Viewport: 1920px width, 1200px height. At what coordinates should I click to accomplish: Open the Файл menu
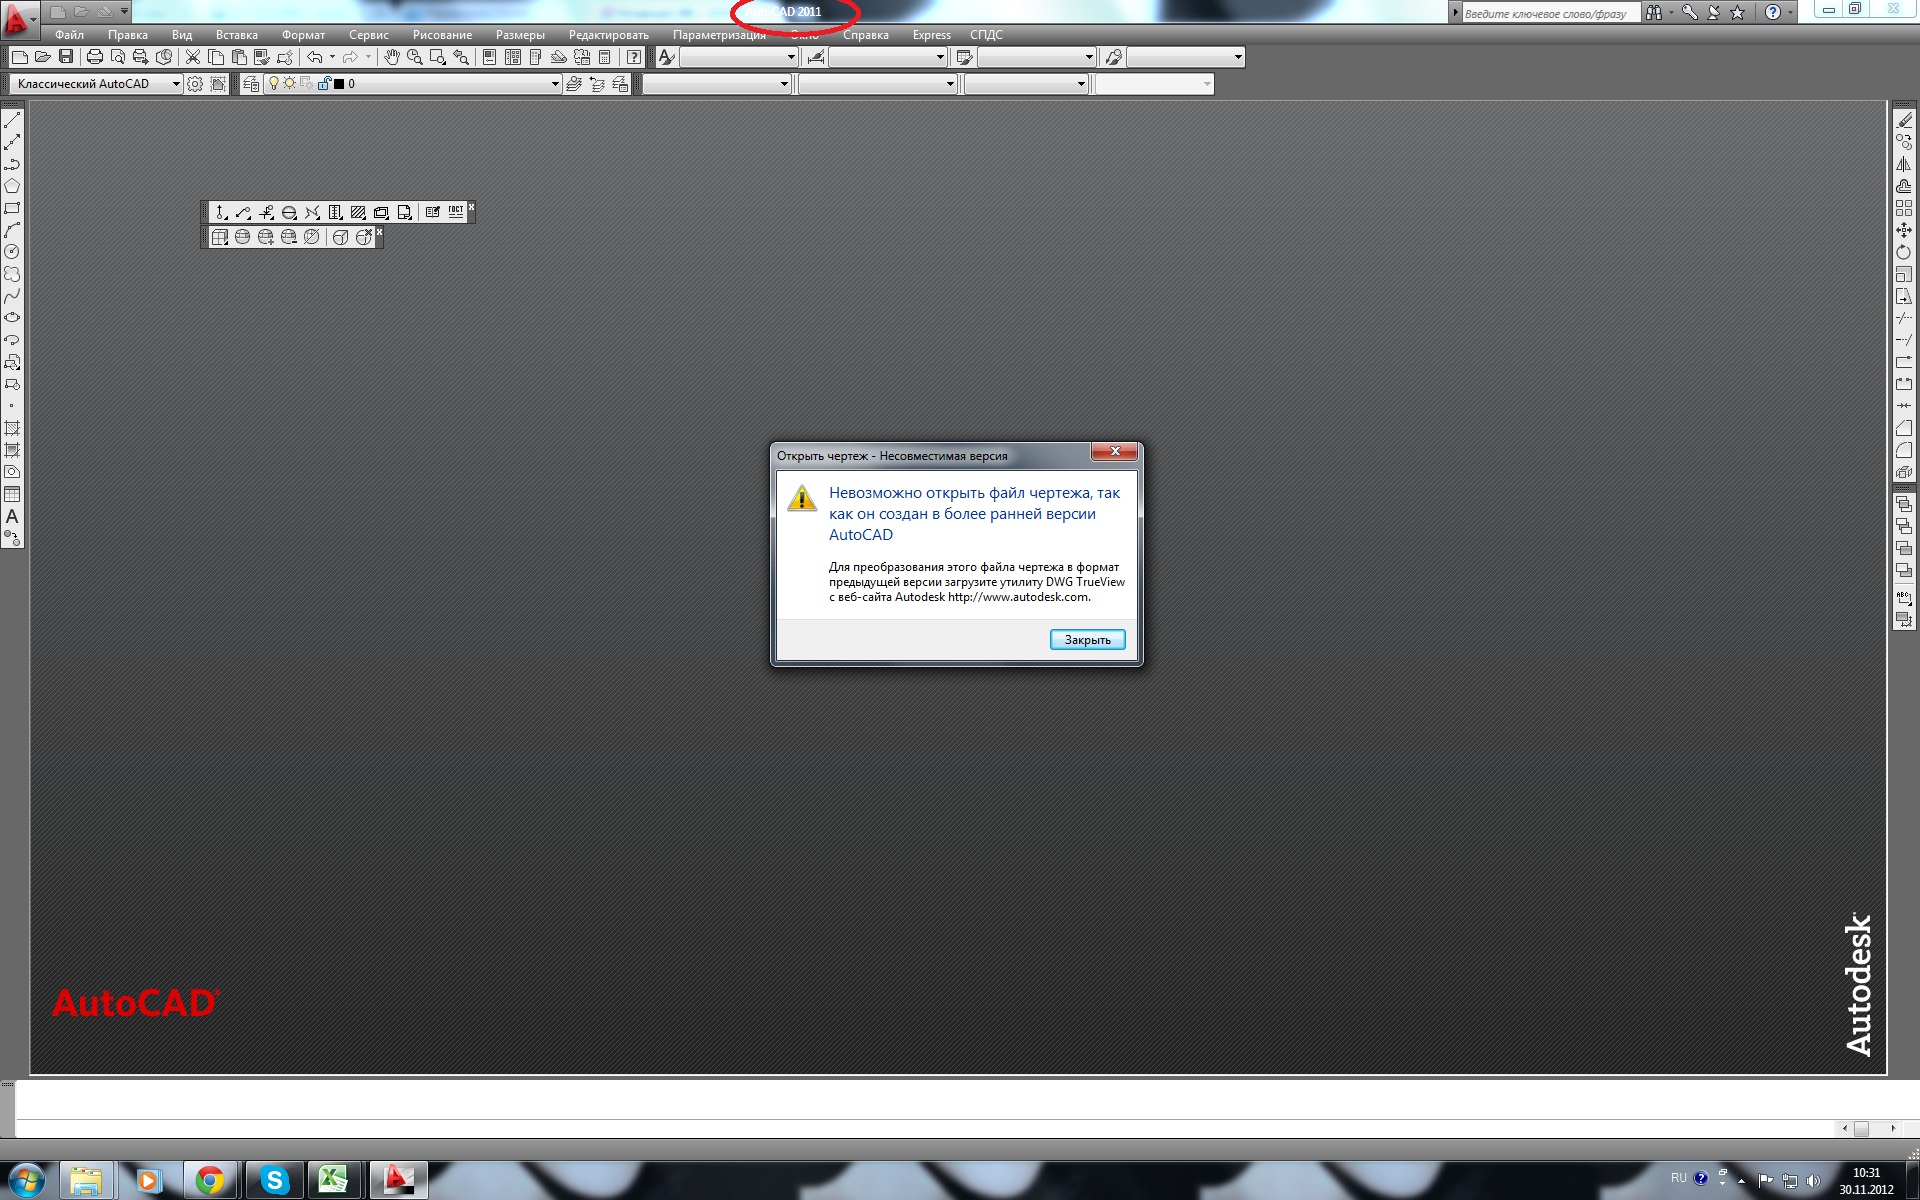[x=70, y=35]
